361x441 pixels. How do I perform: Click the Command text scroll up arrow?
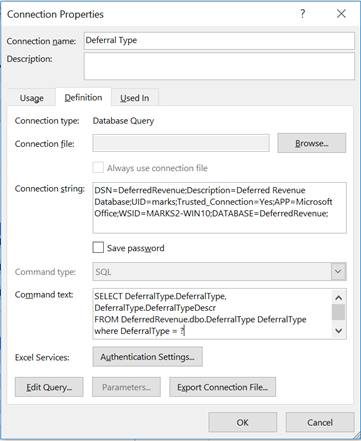[x=338, y=298]
